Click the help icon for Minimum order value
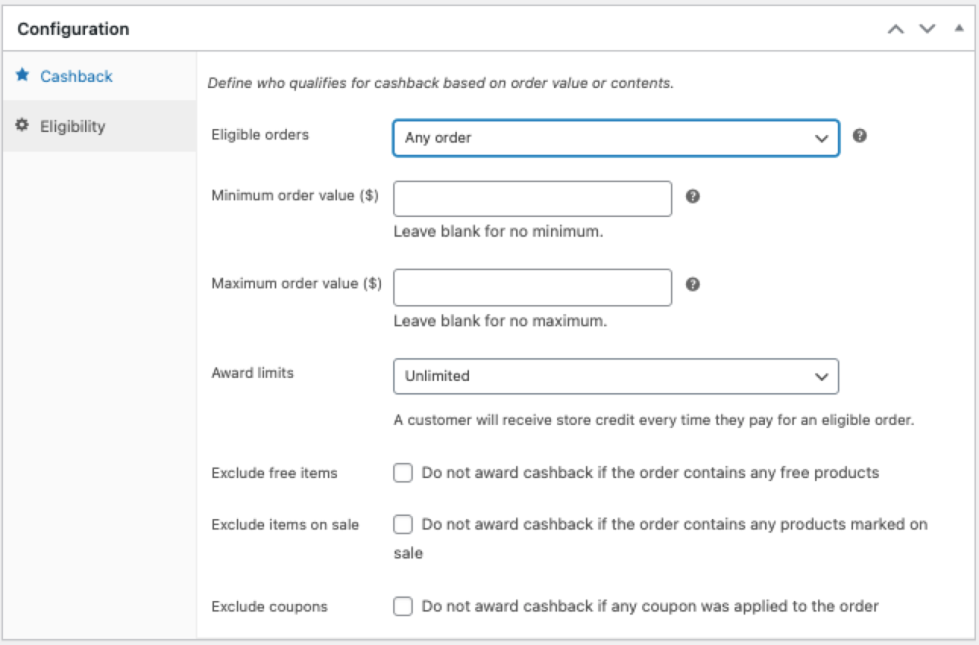Viewport: 979px width, 645px height. pyautogui.click(x=692, y=196)
